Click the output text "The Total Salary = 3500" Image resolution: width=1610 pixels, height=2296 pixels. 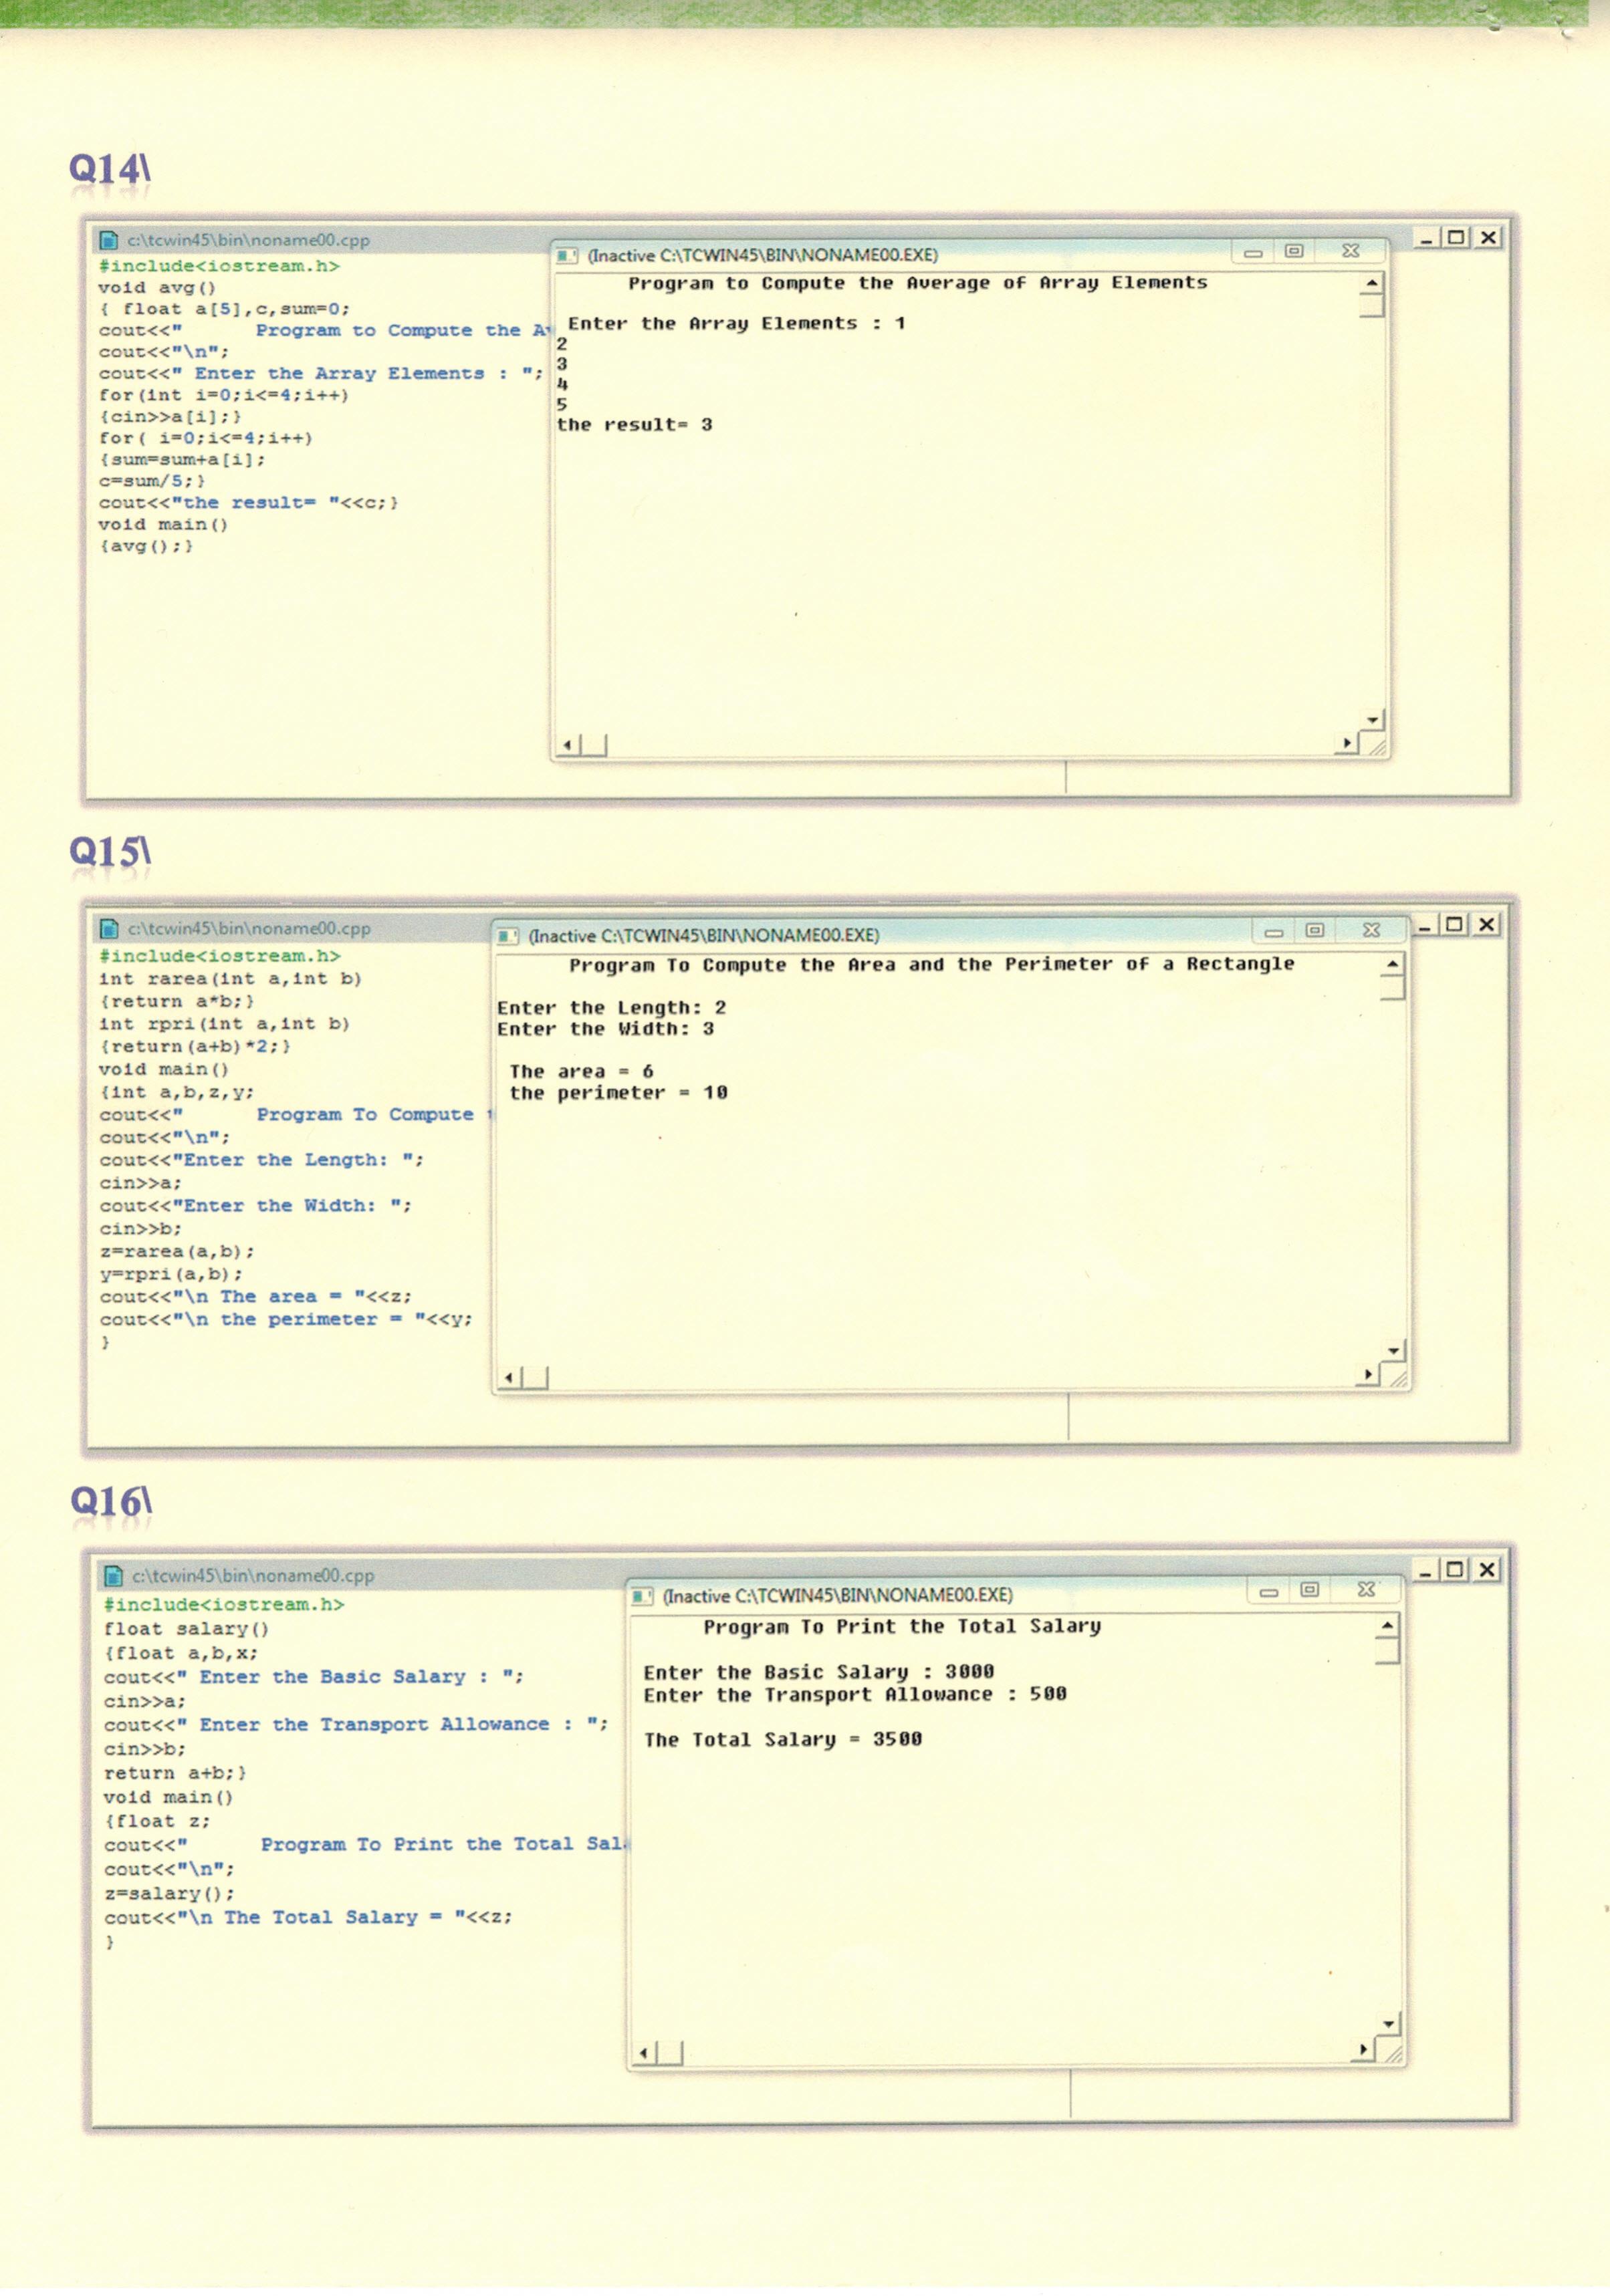click(x=783, y=1739)
